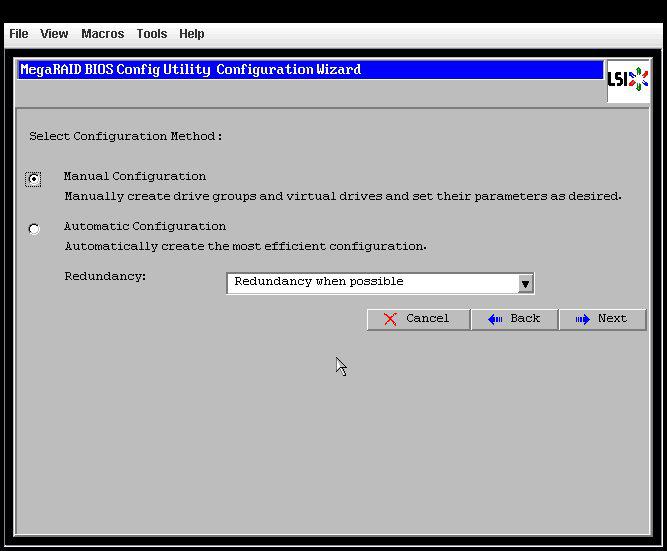Open the File menu
Viewport: 667px width, 551px height.
[x=18, y=33]
